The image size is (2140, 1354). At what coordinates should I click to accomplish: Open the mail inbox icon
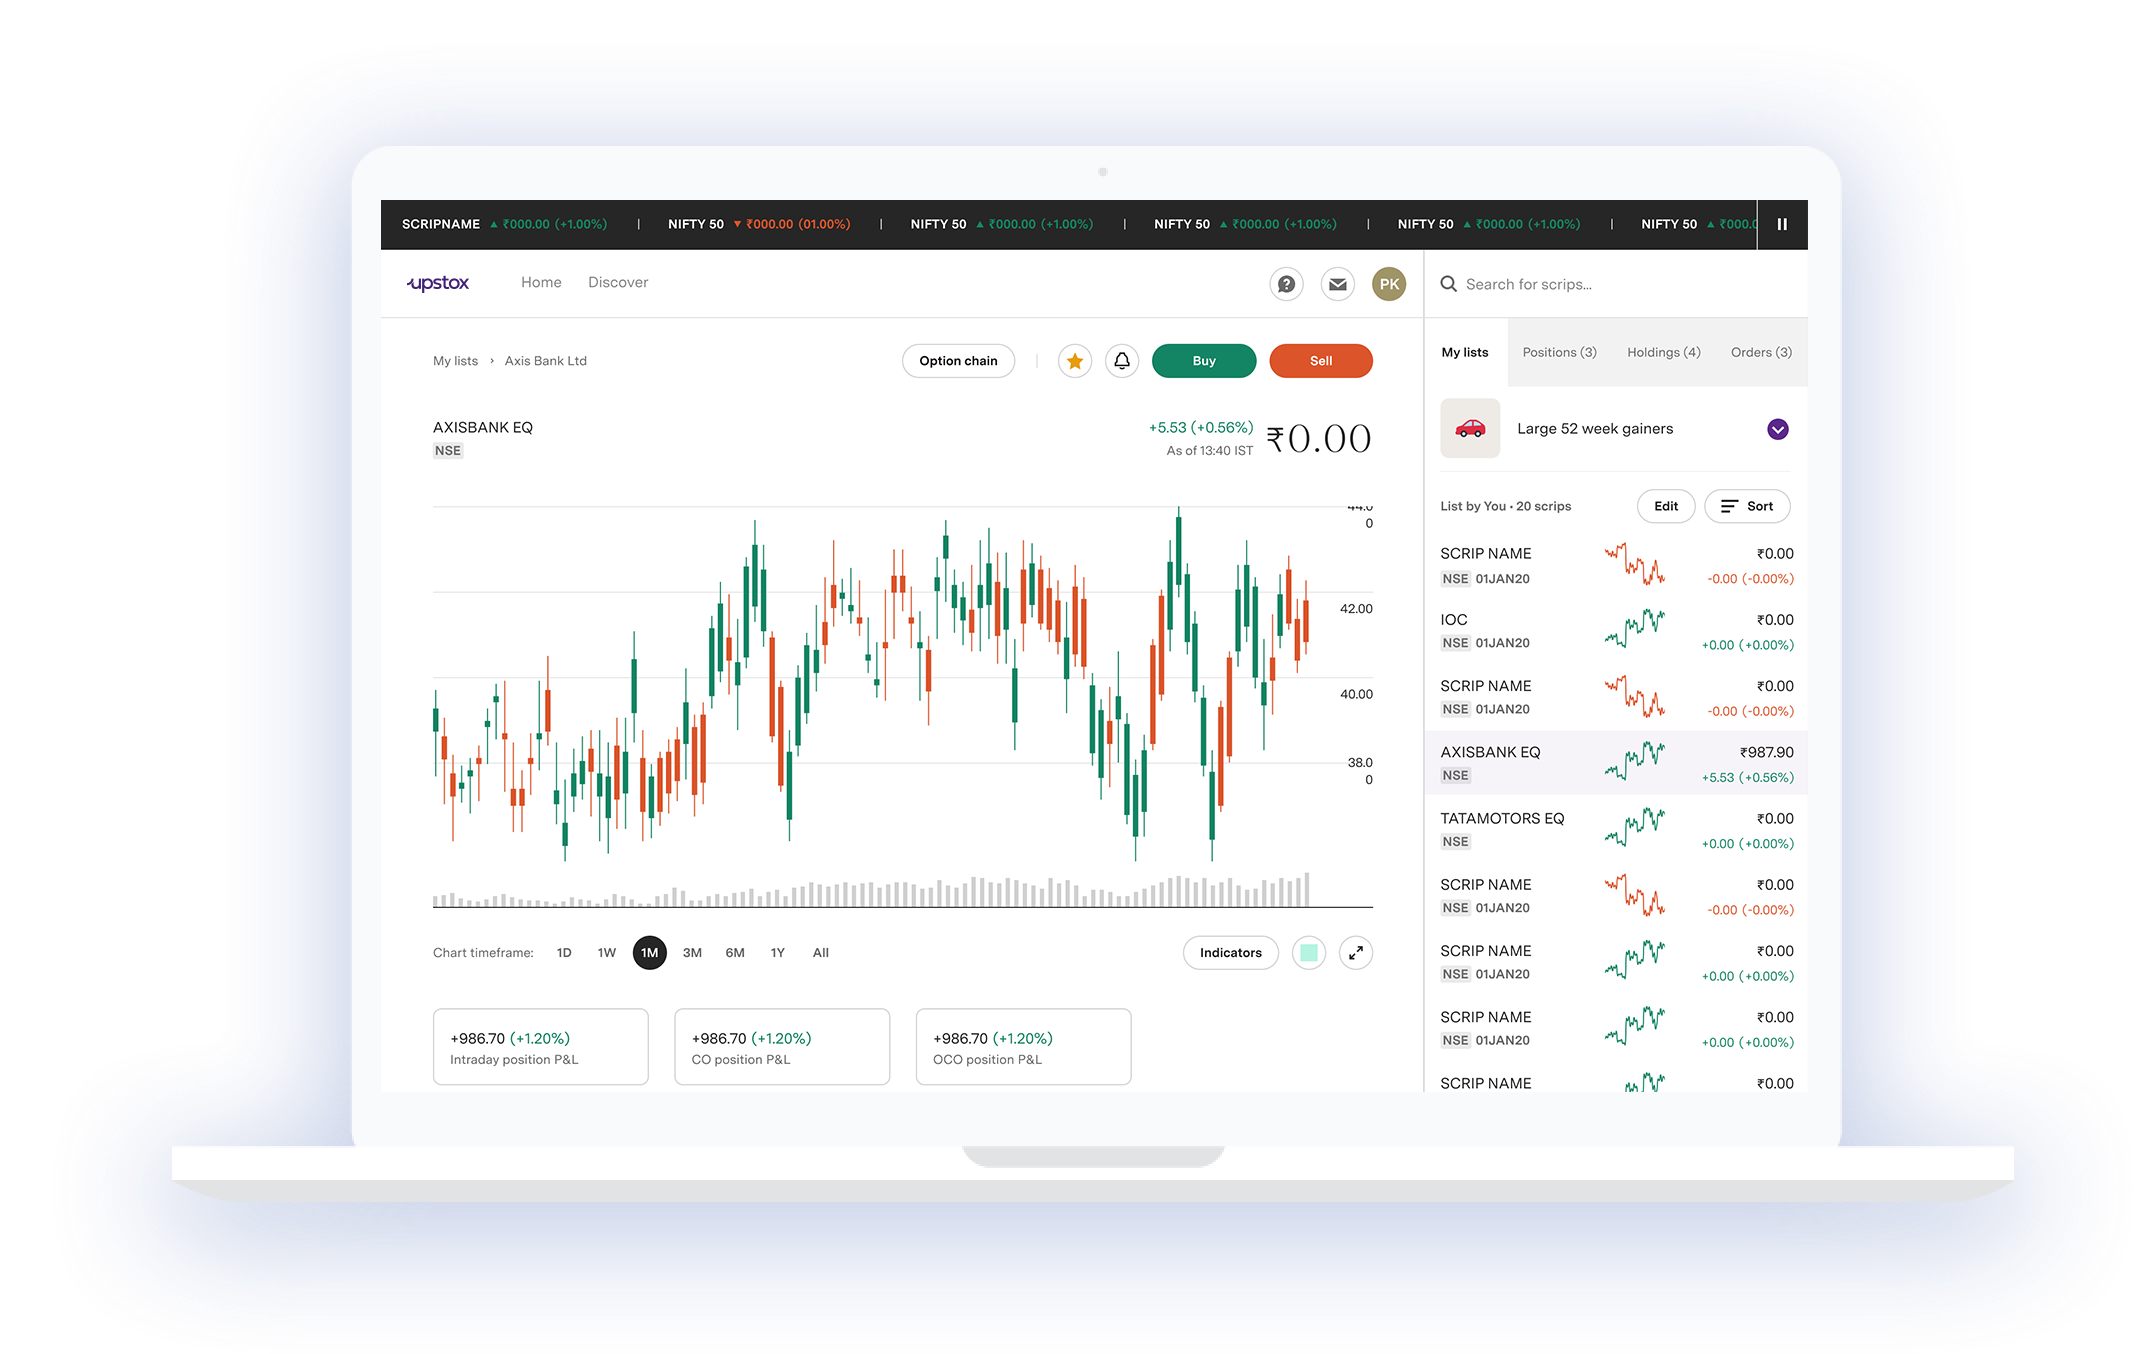1337,284
